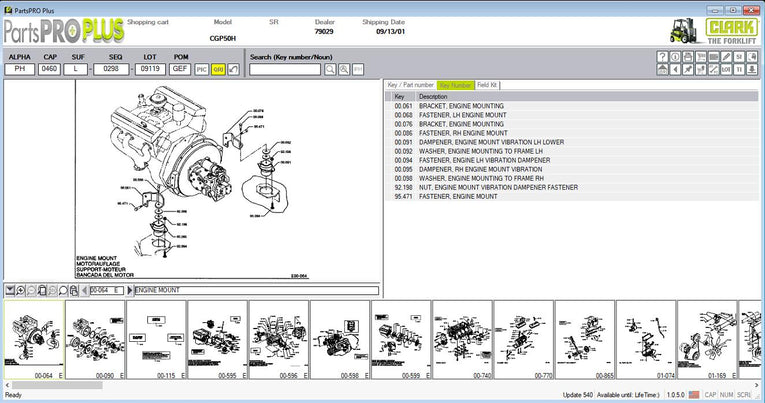Go to previous page with left arrow

click(x=83, y=290)
